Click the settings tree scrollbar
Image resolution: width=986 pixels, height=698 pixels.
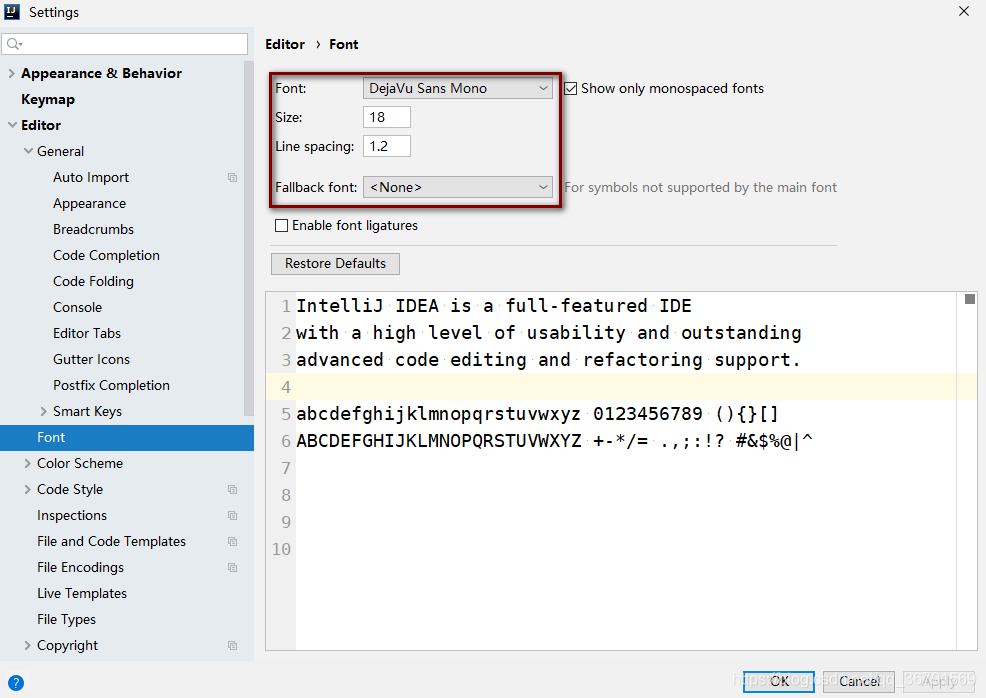[248, 239]
